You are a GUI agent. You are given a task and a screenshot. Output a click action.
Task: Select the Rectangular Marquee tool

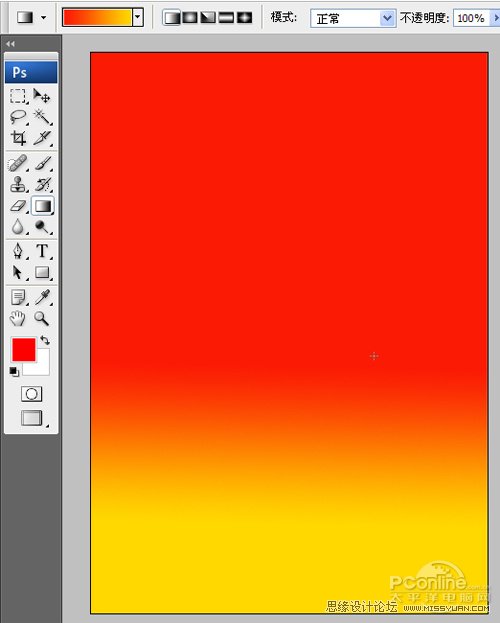[18, 96]
